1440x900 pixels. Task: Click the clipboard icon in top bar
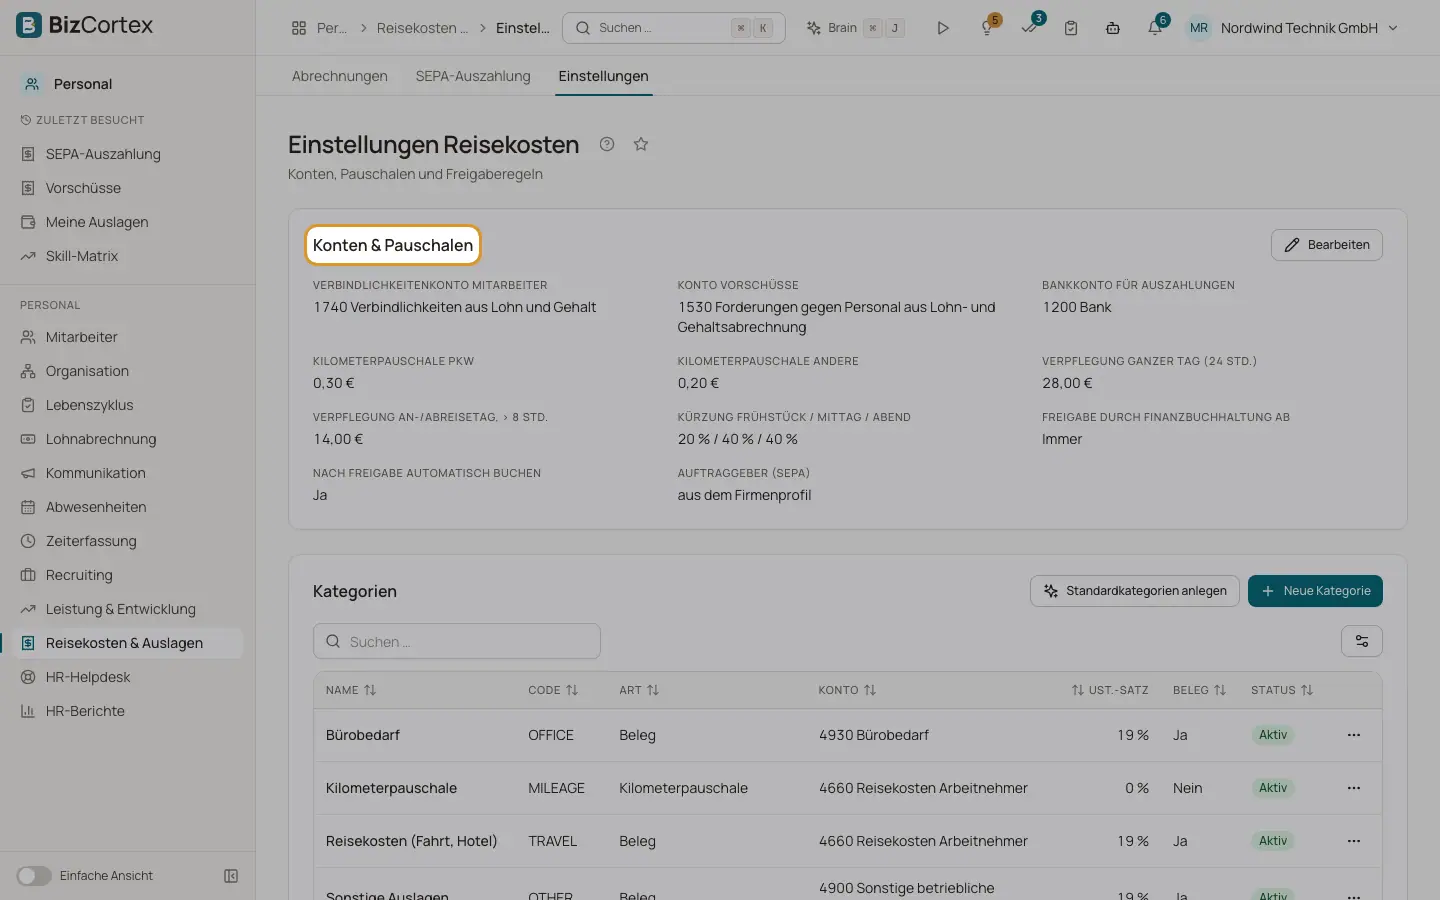pos(1071,28)
